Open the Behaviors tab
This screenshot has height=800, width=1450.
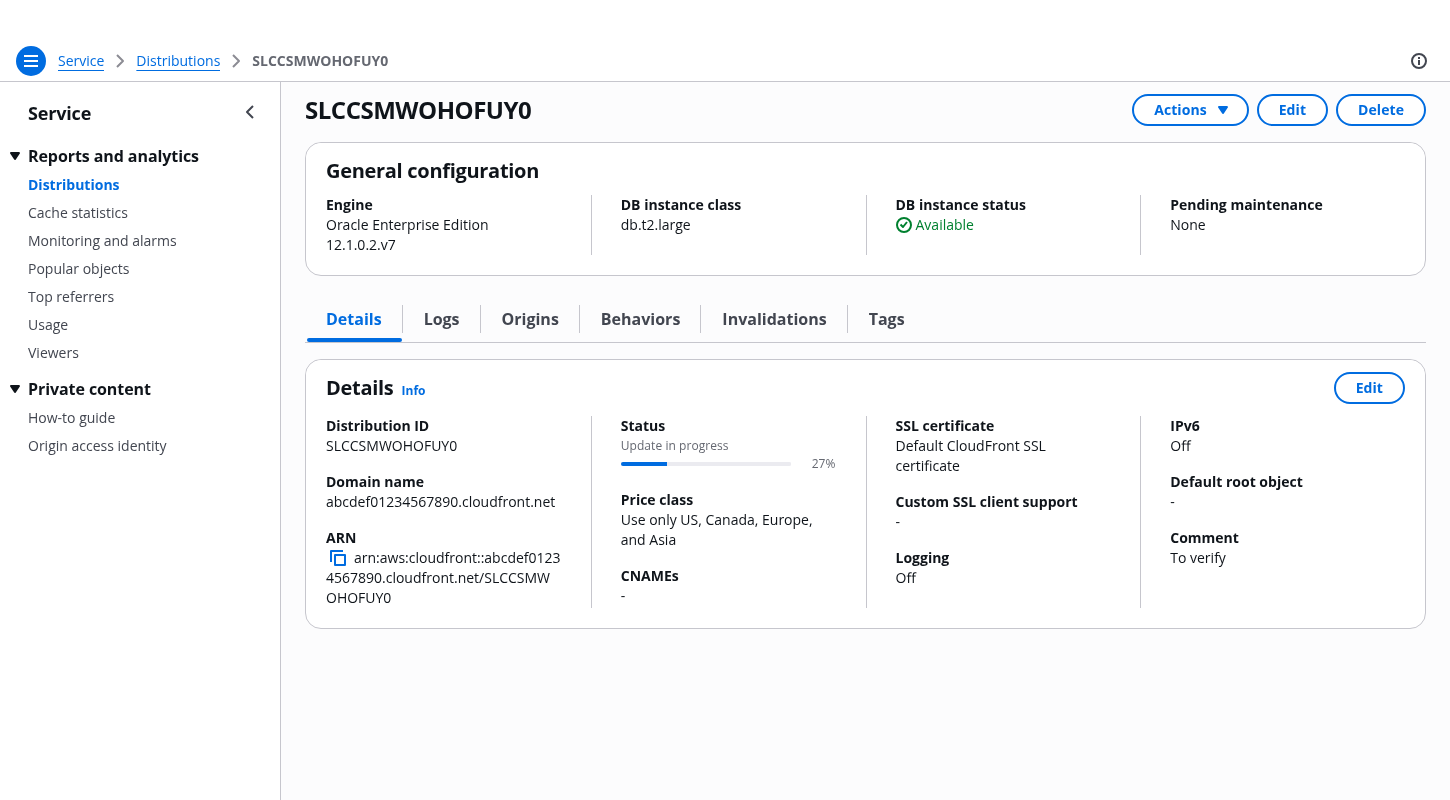pos(640,319)
